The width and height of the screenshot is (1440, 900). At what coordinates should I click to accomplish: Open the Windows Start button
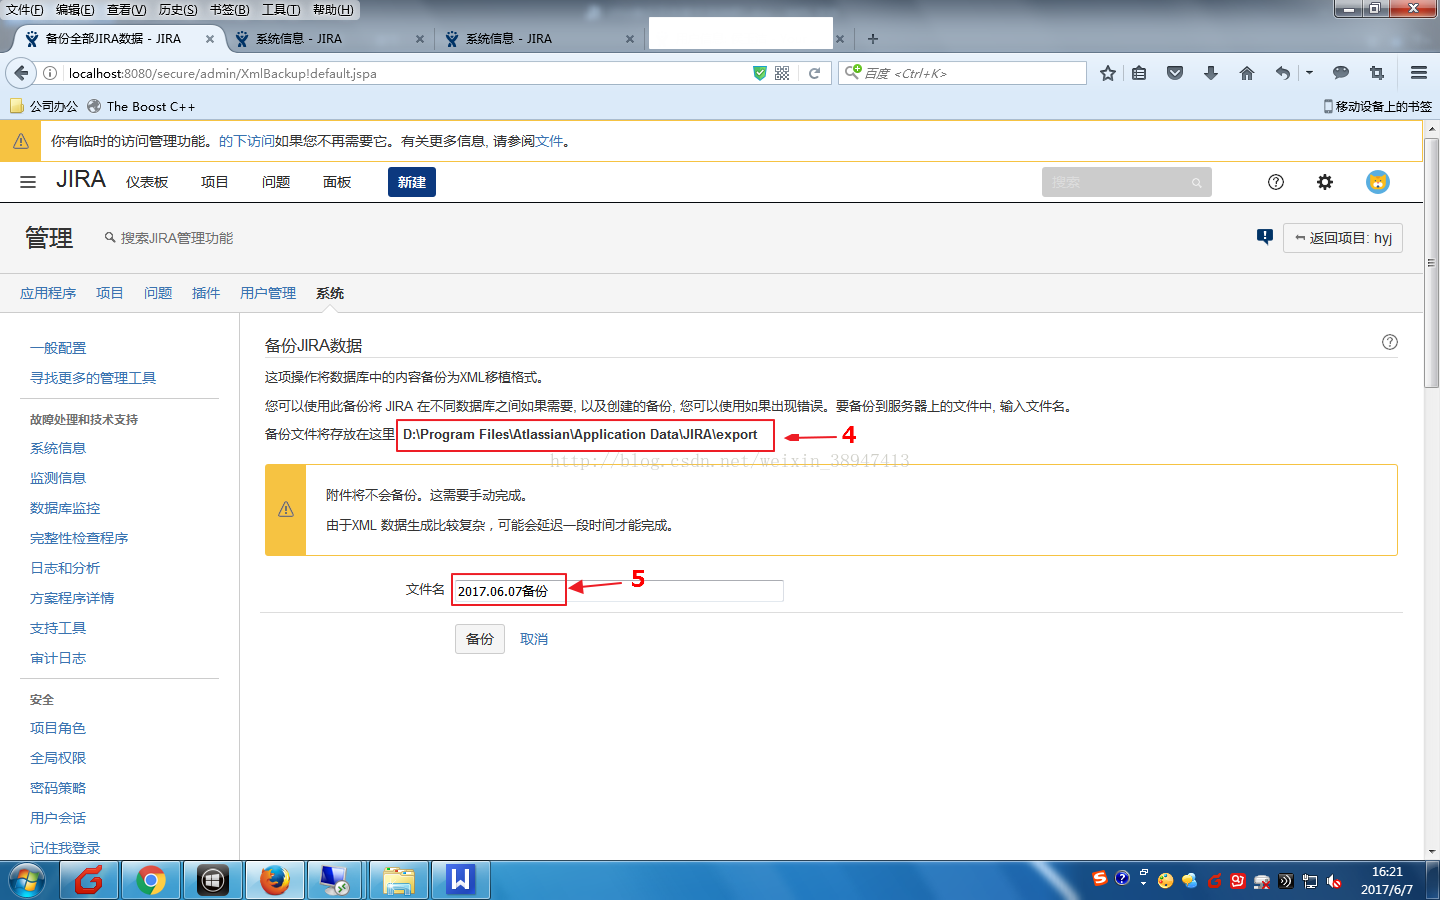(26, 880)
